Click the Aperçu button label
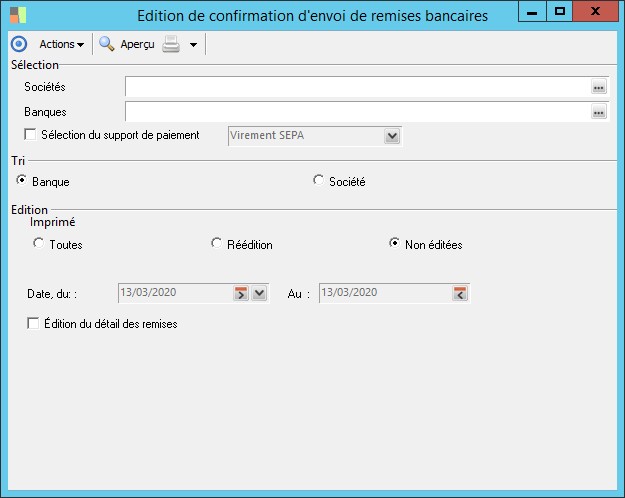625x498 pixels. 137,45
